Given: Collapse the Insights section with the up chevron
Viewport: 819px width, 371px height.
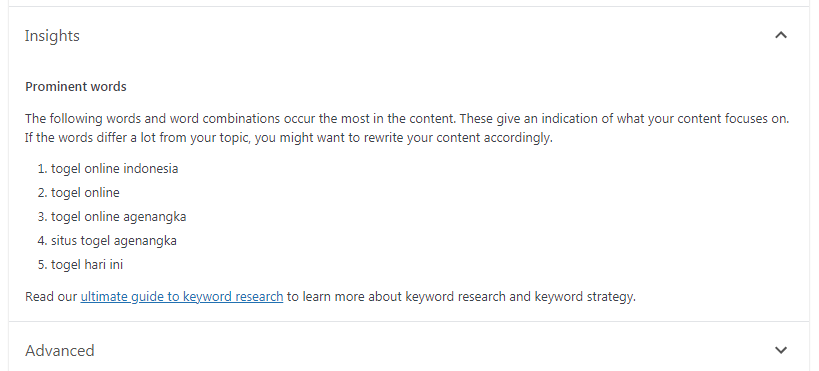Looking at the screenshot, I should click(x=781, y=36).
